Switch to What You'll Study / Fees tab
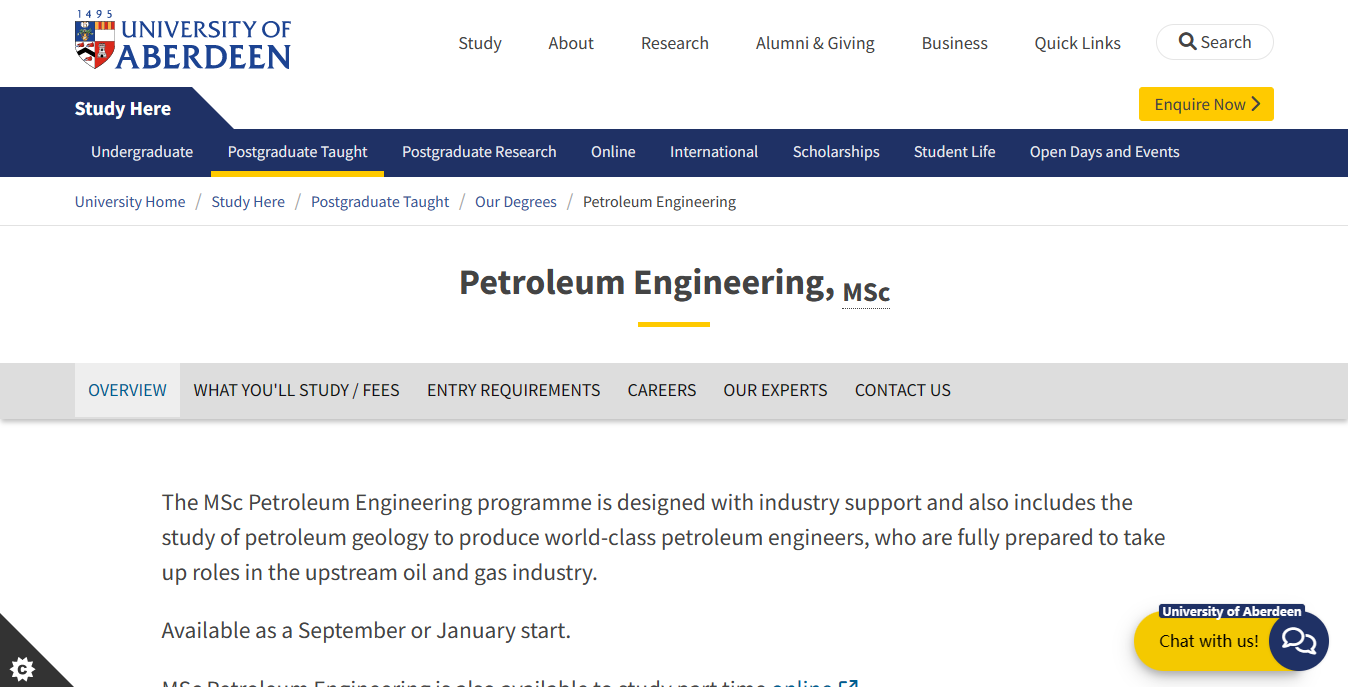 click(296, 390)
